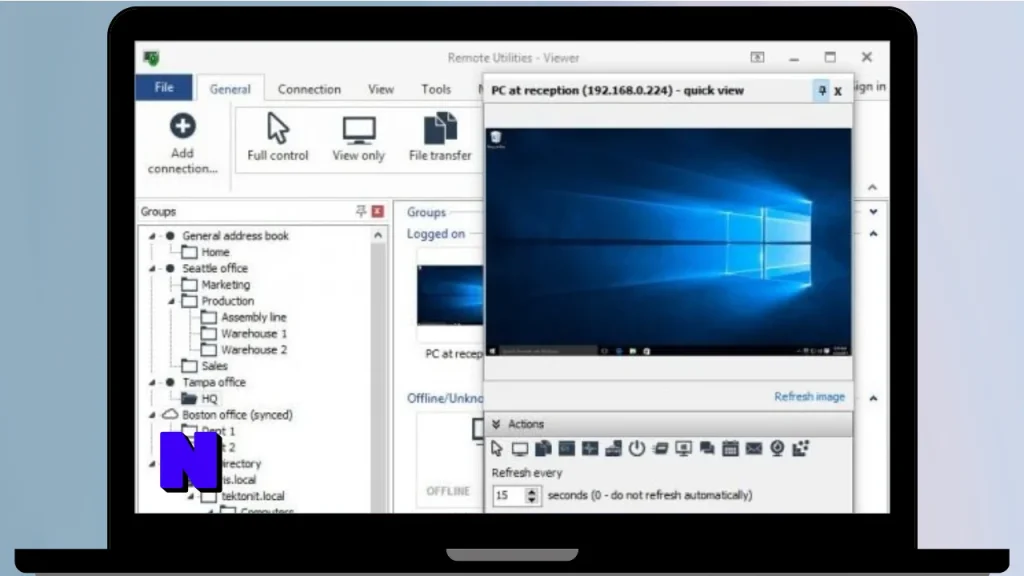Select the PC at reception thumbnail

450,295
